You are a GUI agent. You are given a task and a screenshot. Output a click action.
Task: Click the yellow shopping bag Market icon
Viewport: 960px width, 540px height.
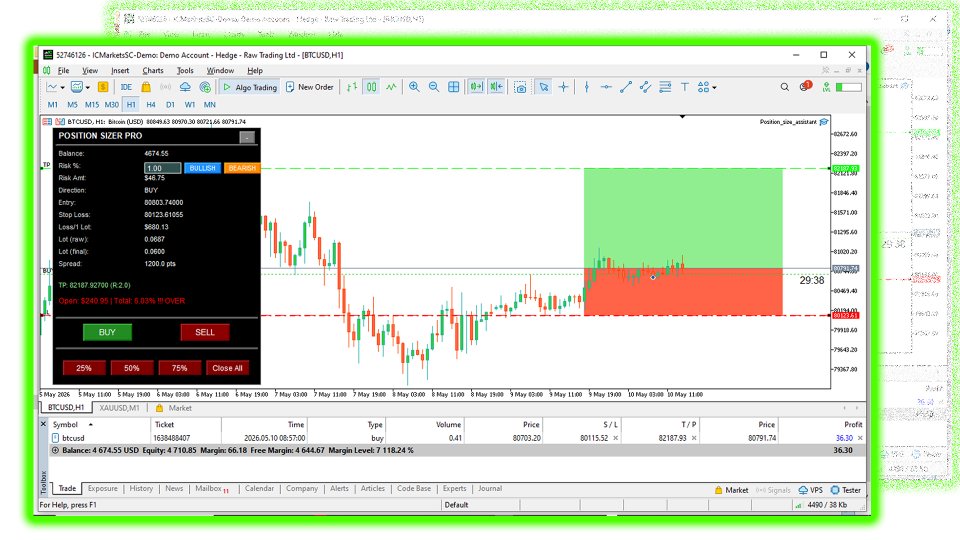pyautogui.click(x=146, y=87)
